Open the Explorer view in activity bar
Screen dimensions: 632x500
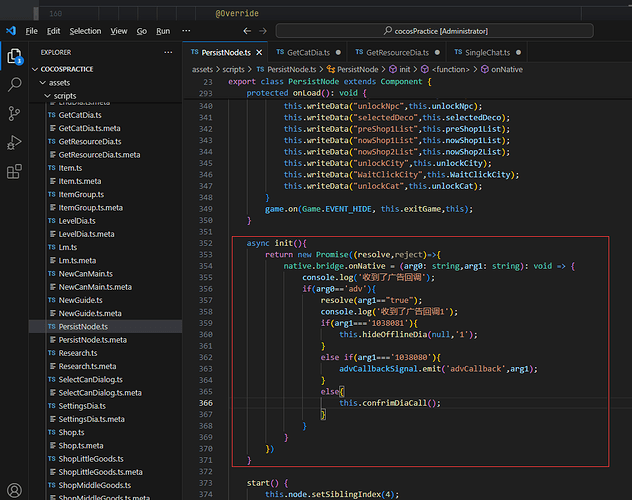coord(14,57)
